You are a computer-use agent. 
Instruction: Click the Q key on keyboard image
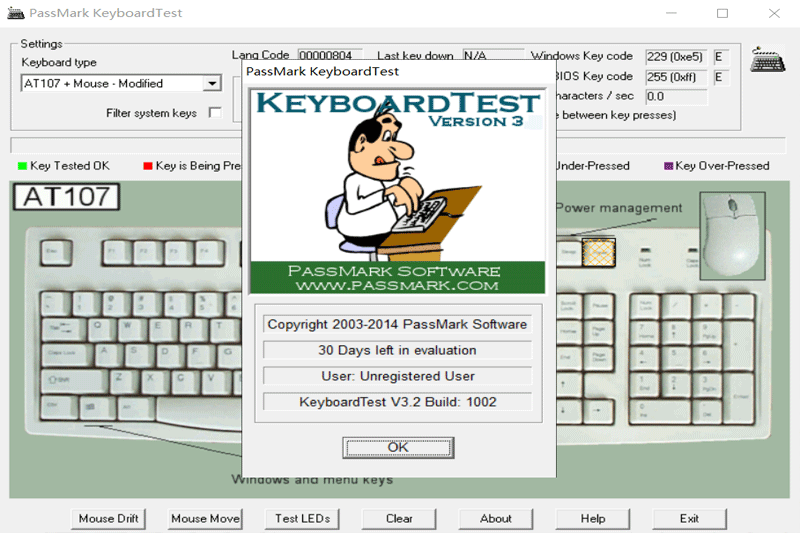coord(102,329)
